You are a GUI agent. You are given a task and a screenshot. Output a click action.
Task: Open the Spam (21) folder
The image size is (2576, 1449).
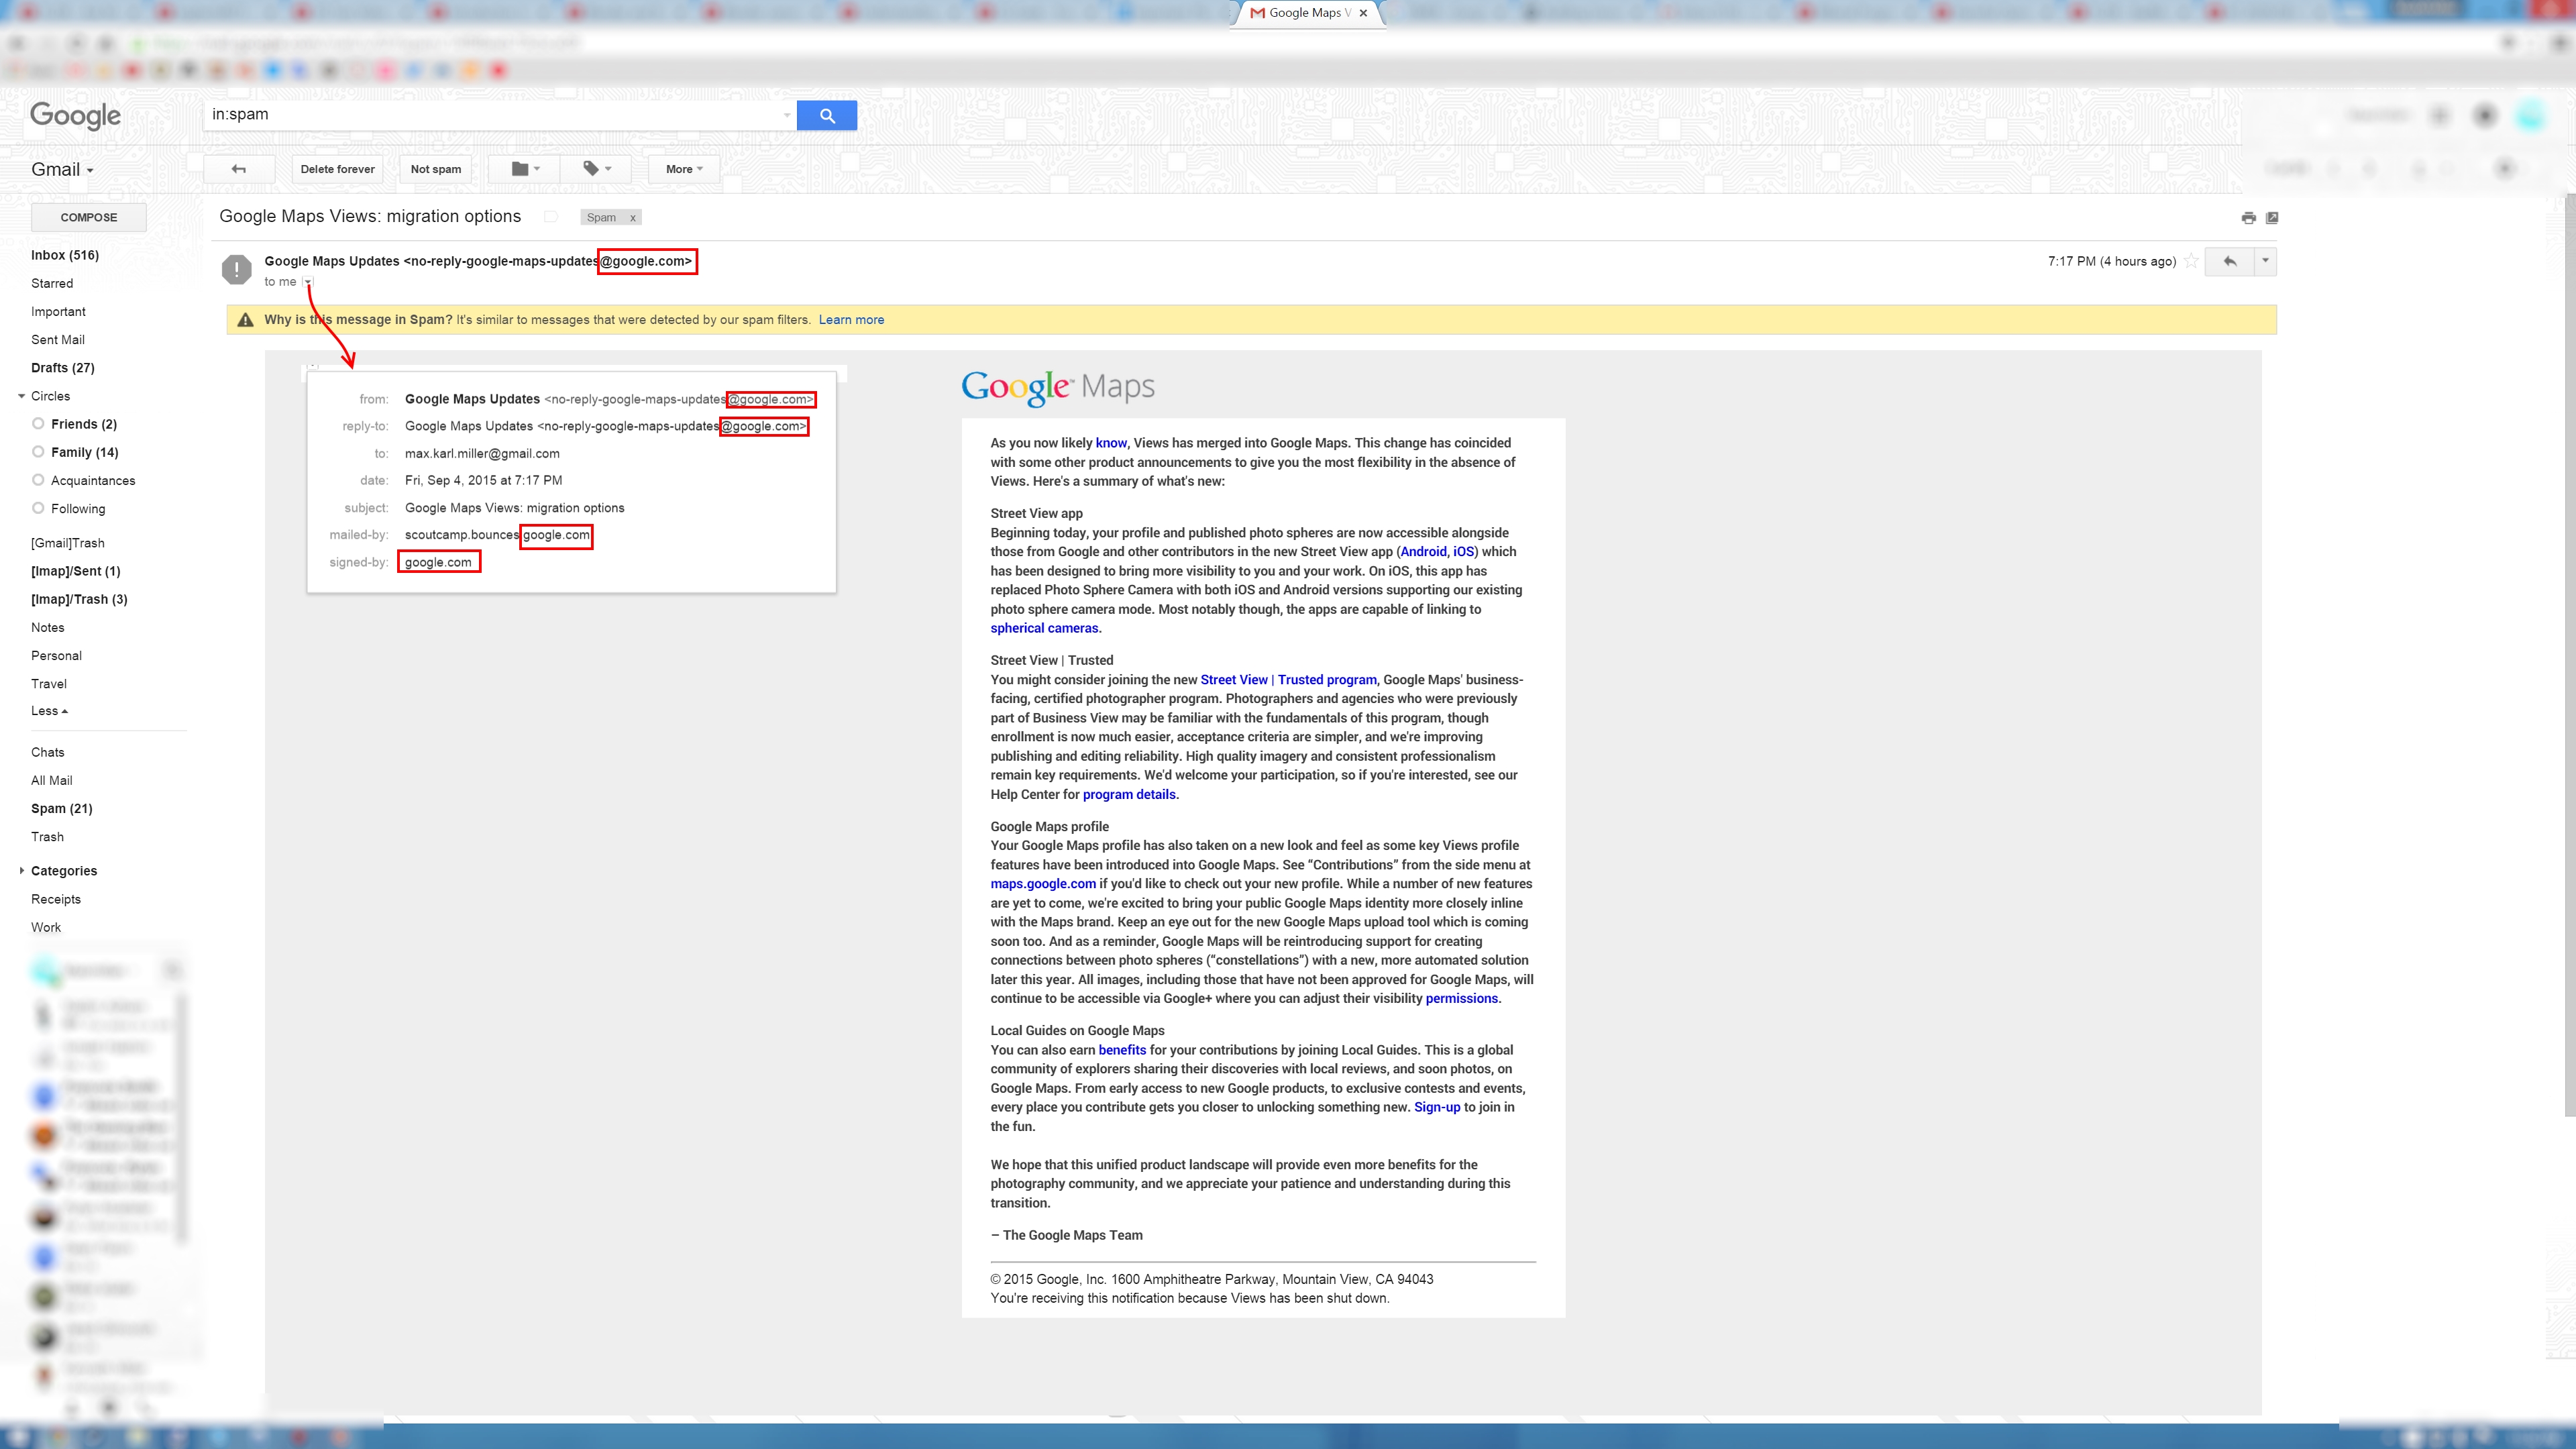(61, 808)
